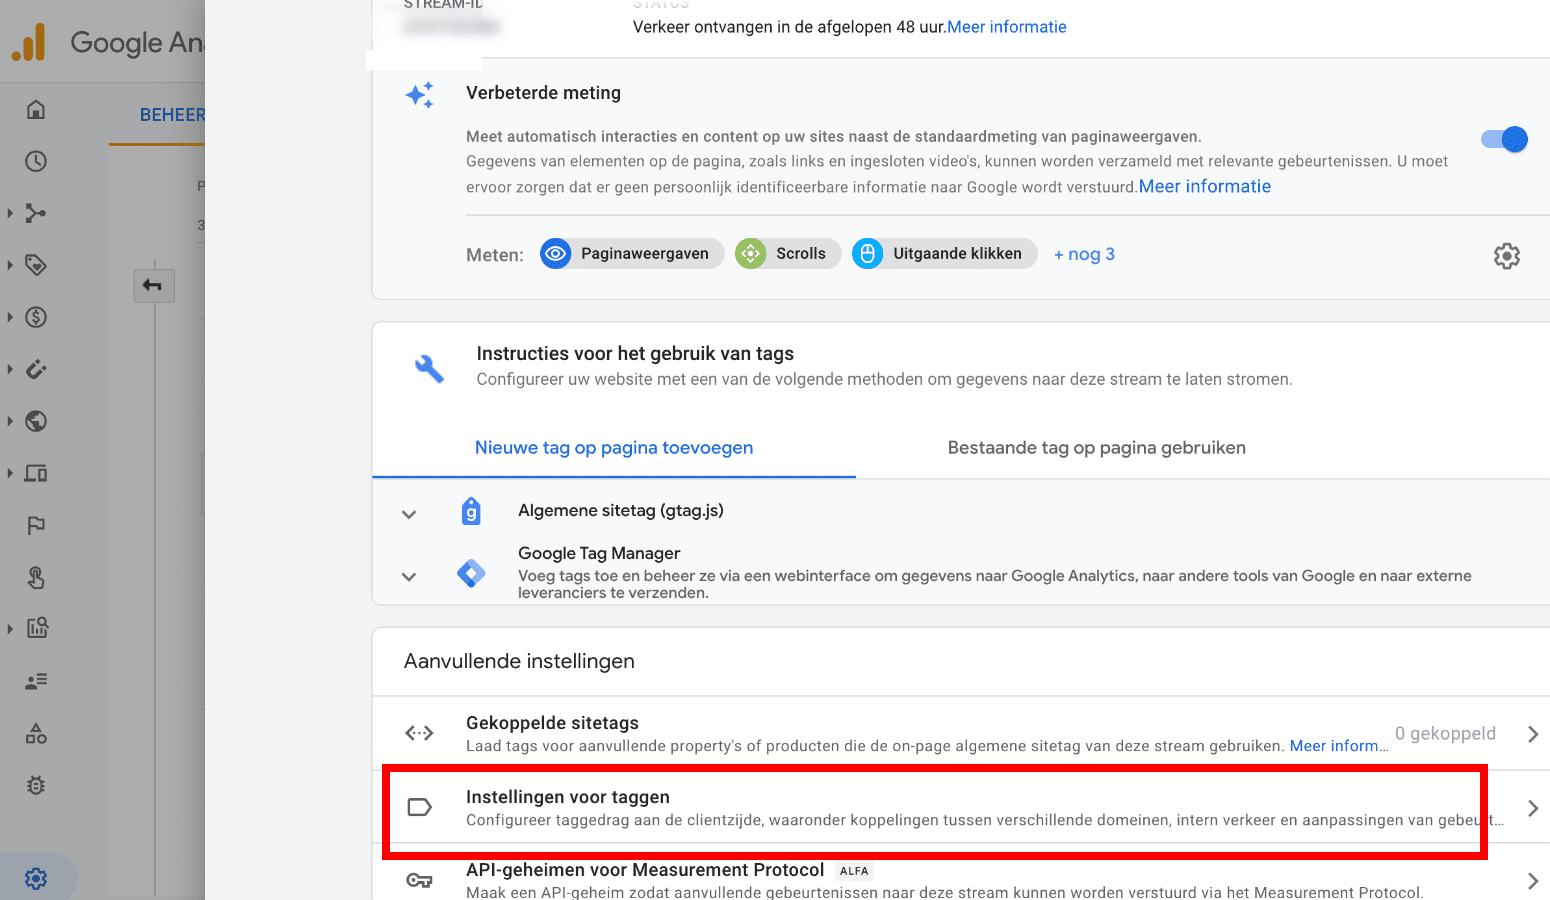Open API-geheimen voor Measurement Protocol chevron
1550x900 pixels.
1533,881
